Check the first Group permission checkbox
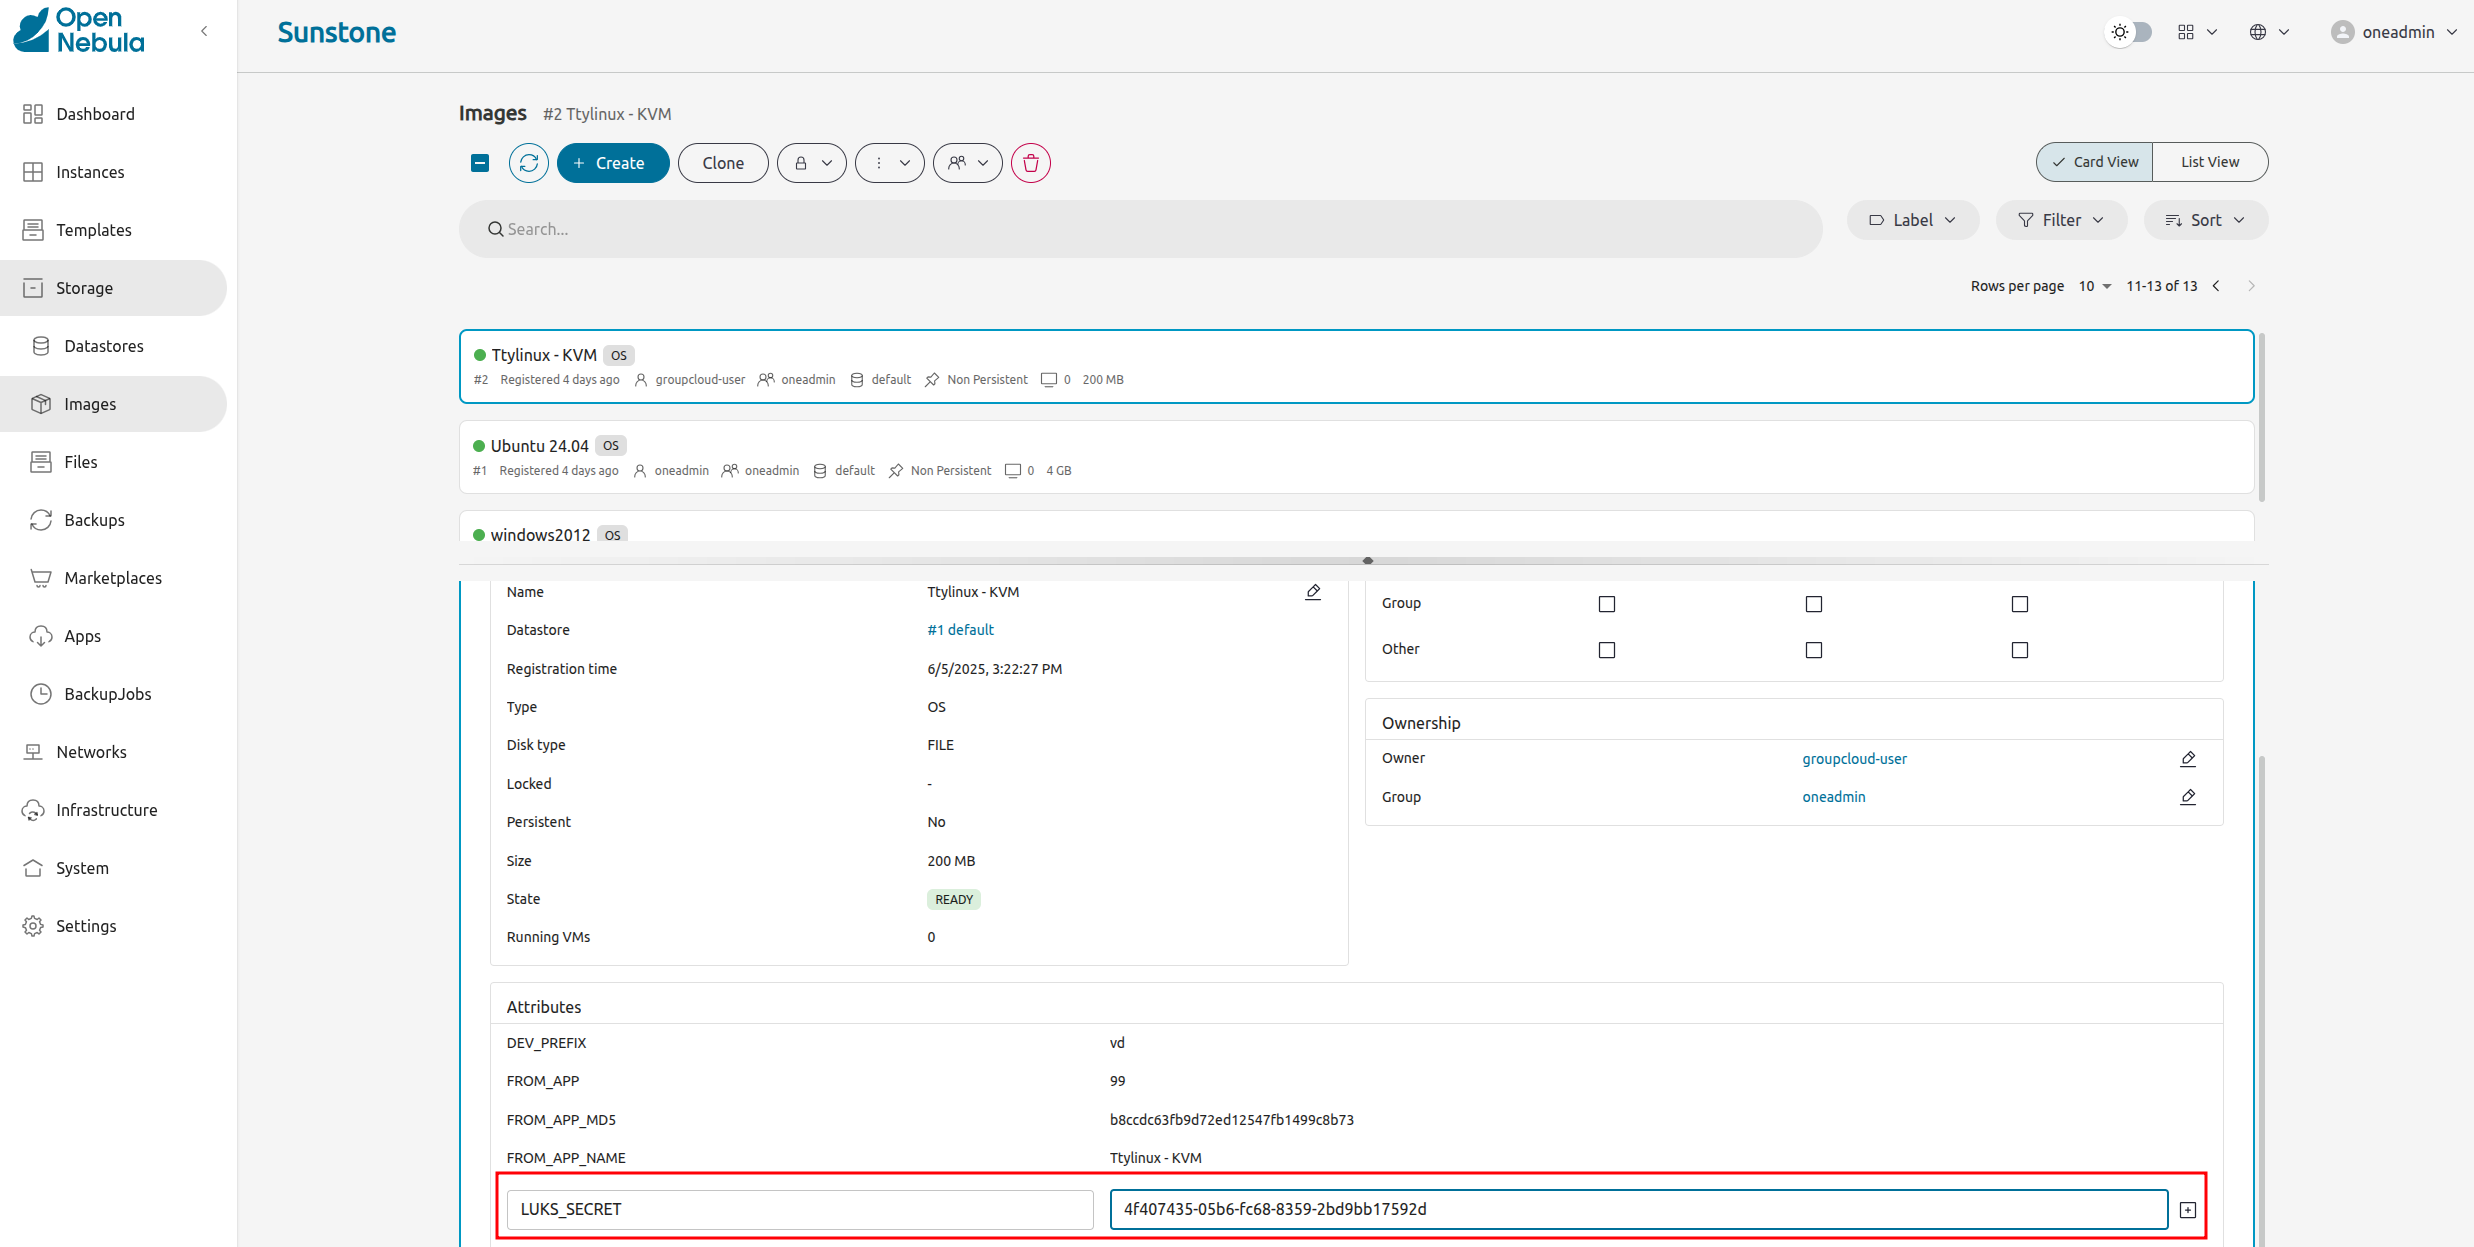The height and width of the screenshot is (1247, 2474). click(x=1606, y=604)
